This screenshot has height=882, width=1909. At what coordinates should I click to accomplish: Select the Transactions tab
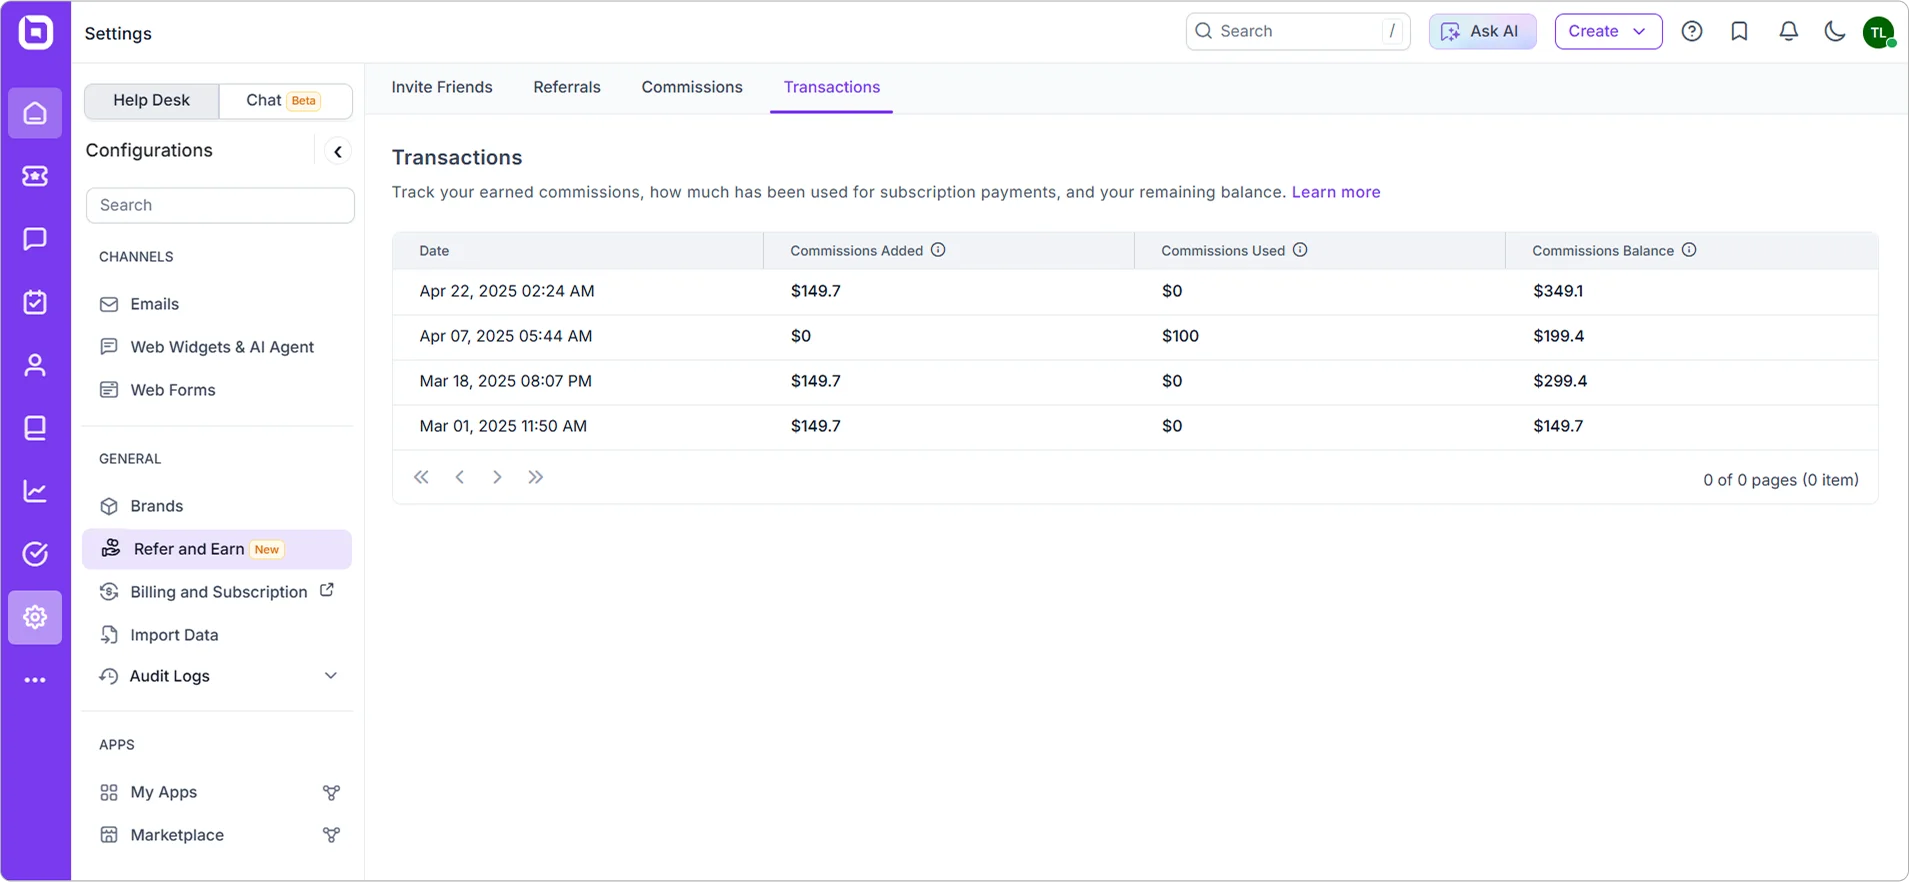point(832,87)
